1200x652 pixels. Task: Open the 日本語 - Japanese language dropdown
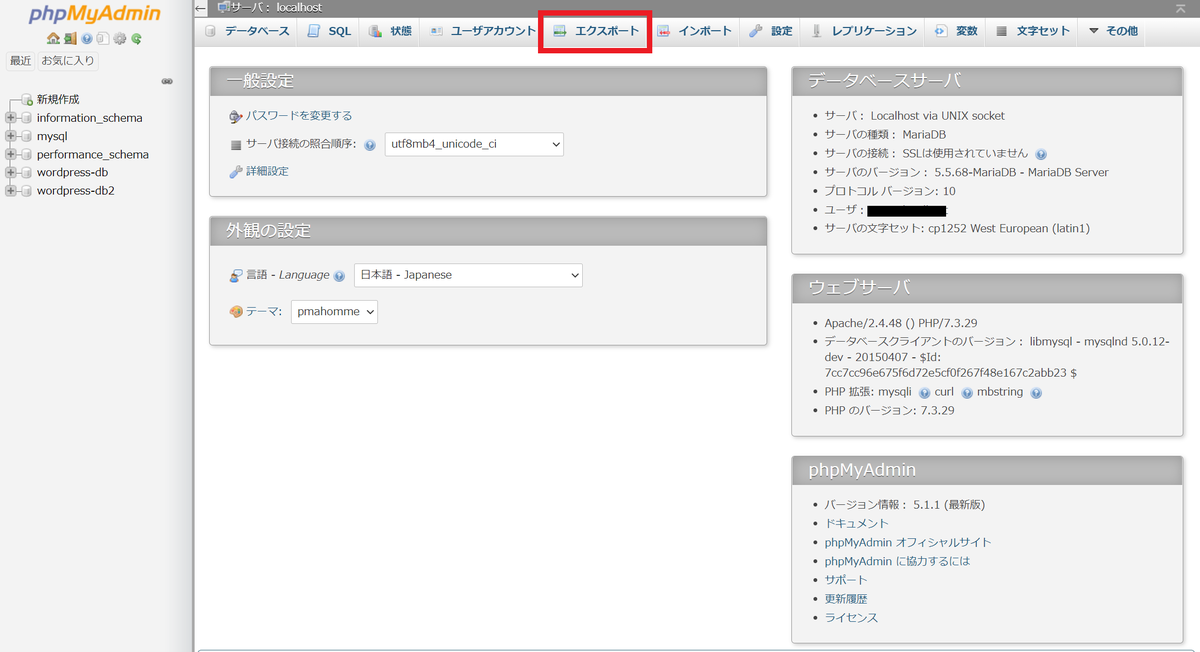pyautogui.click(x=468, y=275)
